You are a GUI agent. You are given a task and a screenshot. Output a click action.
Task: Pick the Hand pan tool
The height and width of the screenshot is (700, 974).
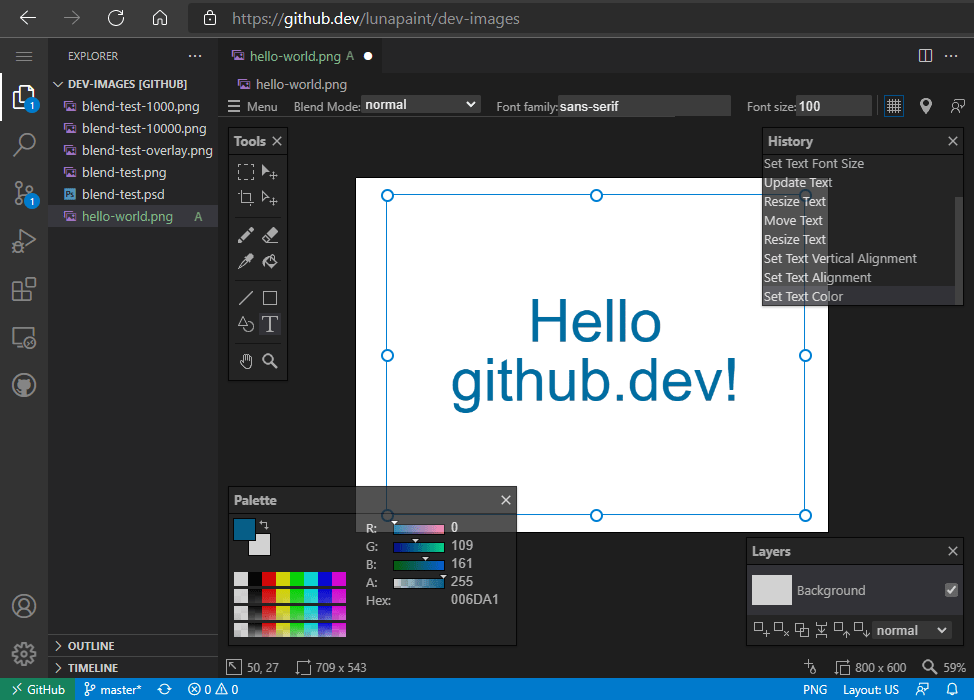(246, 361)
